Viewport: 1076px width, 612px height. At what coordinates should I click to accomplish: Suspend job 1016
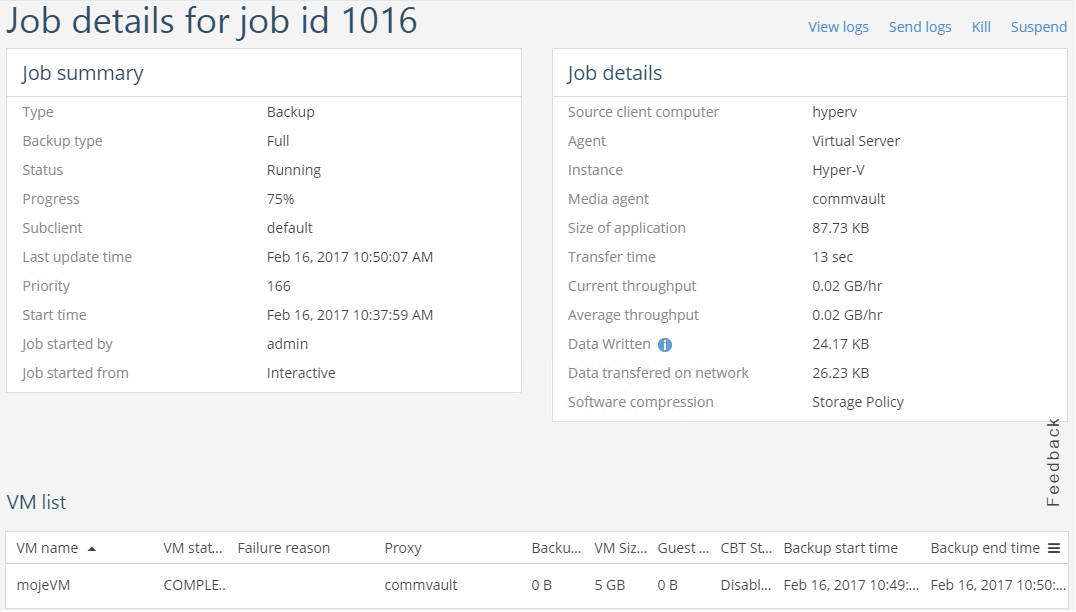(x=1038, y=27)
